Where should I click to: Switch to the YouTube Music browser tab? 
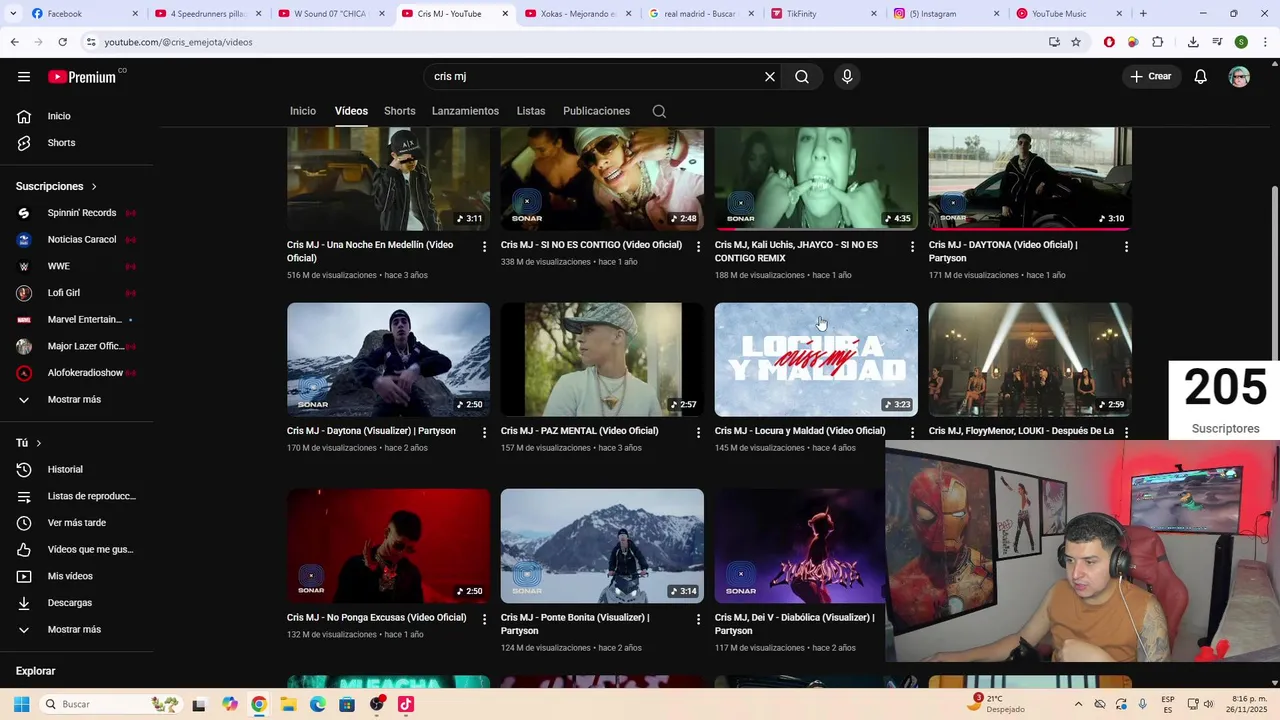[x=1068, y=14]
